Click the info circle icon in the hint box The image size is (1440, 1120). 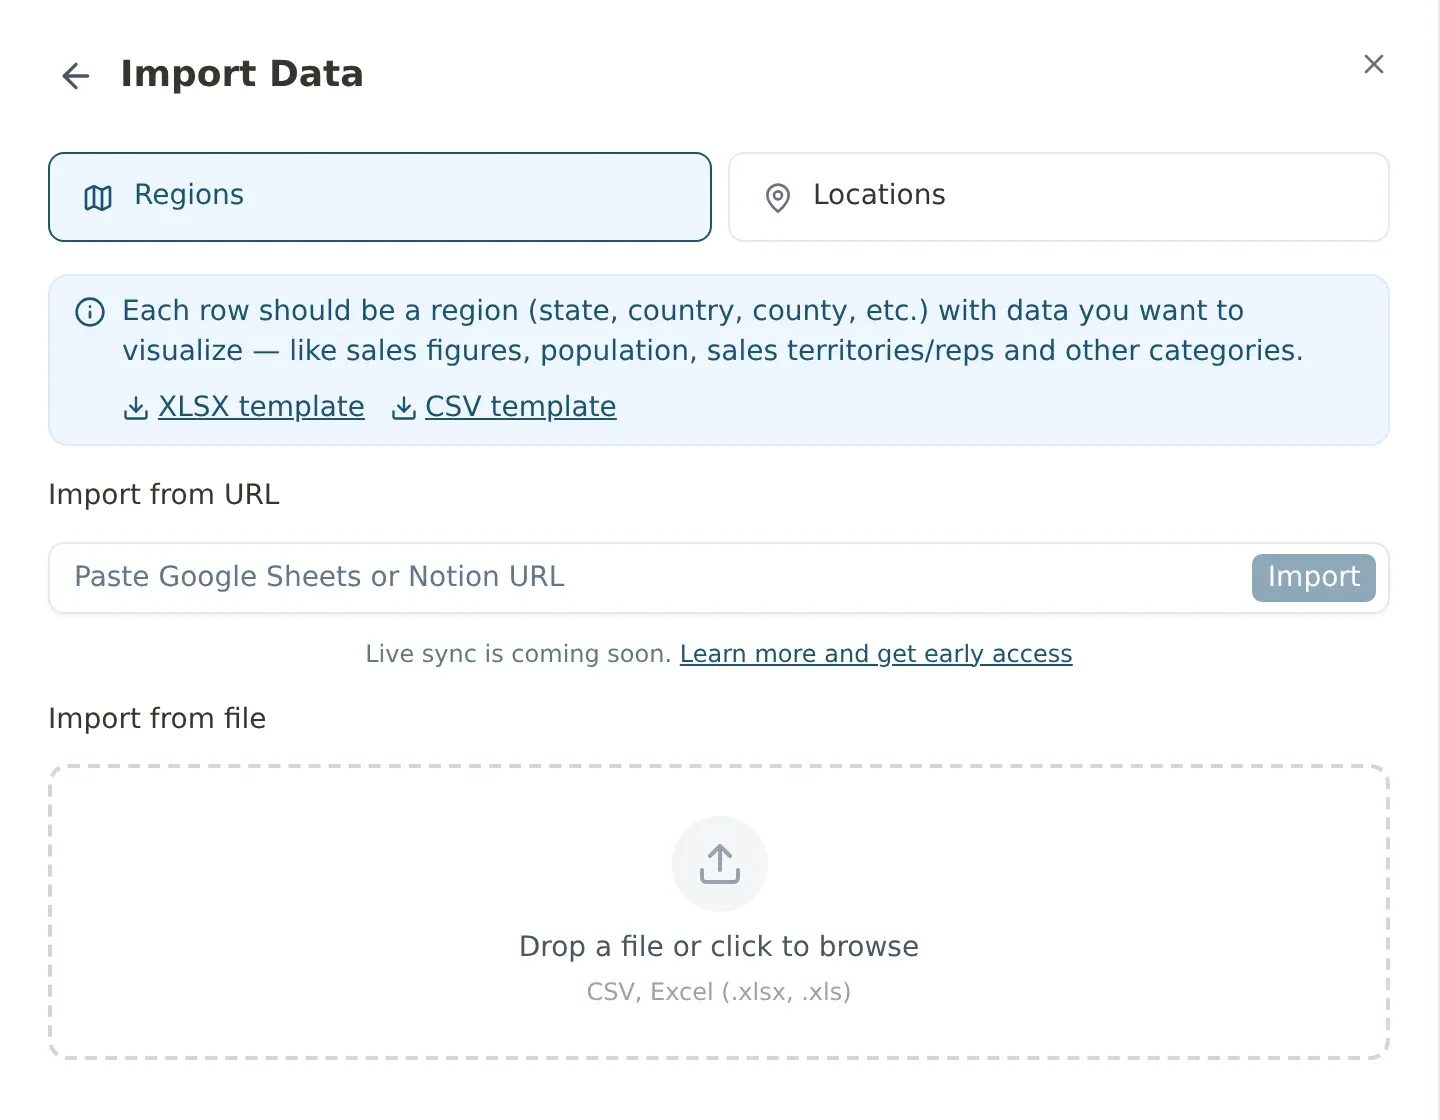[x=90, y=312]
